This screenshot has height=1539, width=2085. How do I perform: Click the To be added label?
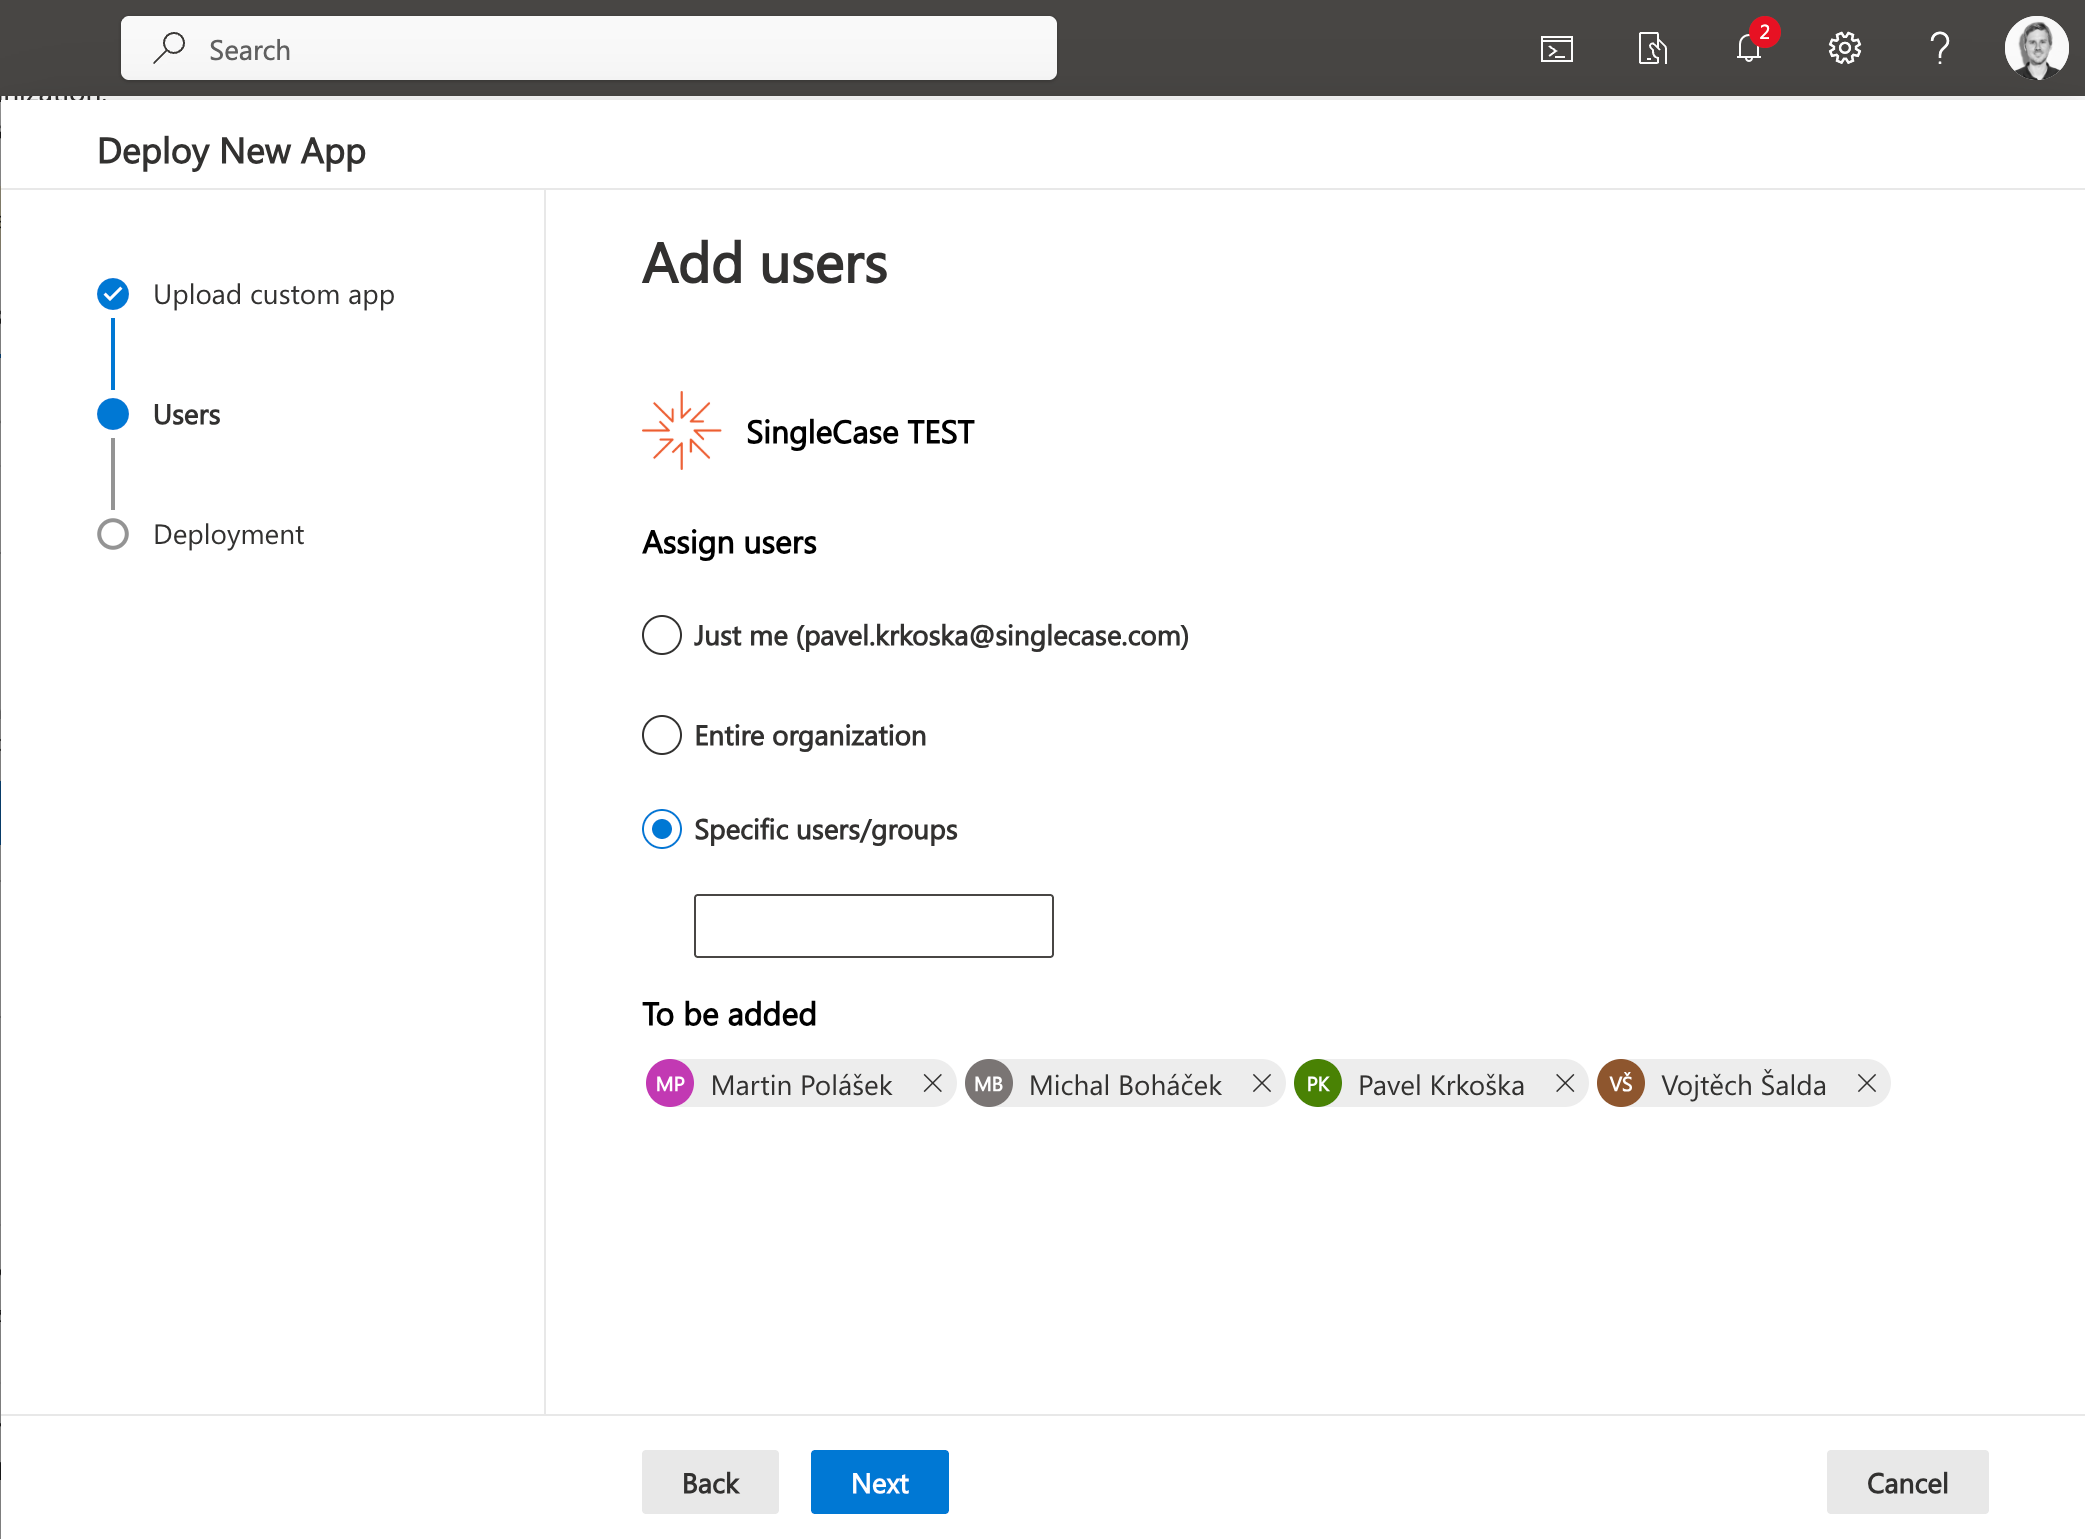click(x=729, y=1014)
